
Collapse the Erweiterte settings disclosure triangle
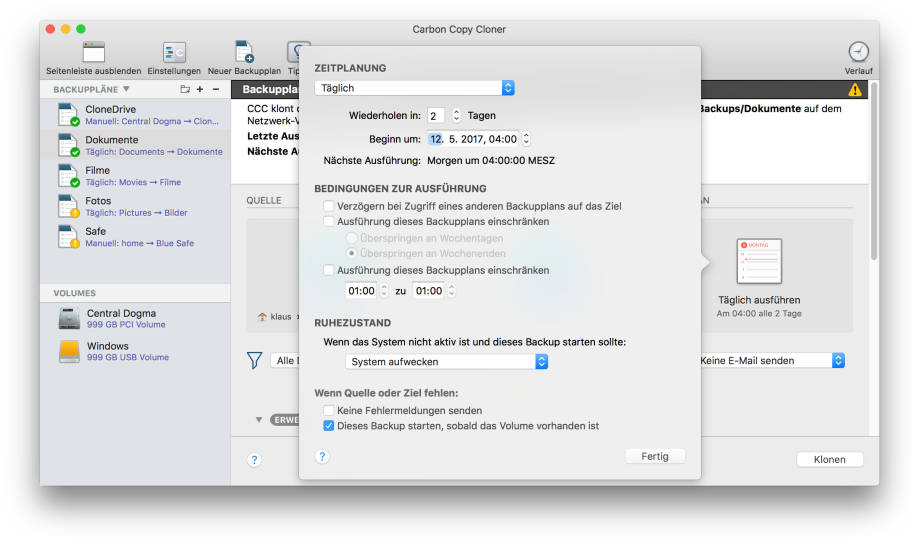259,420
